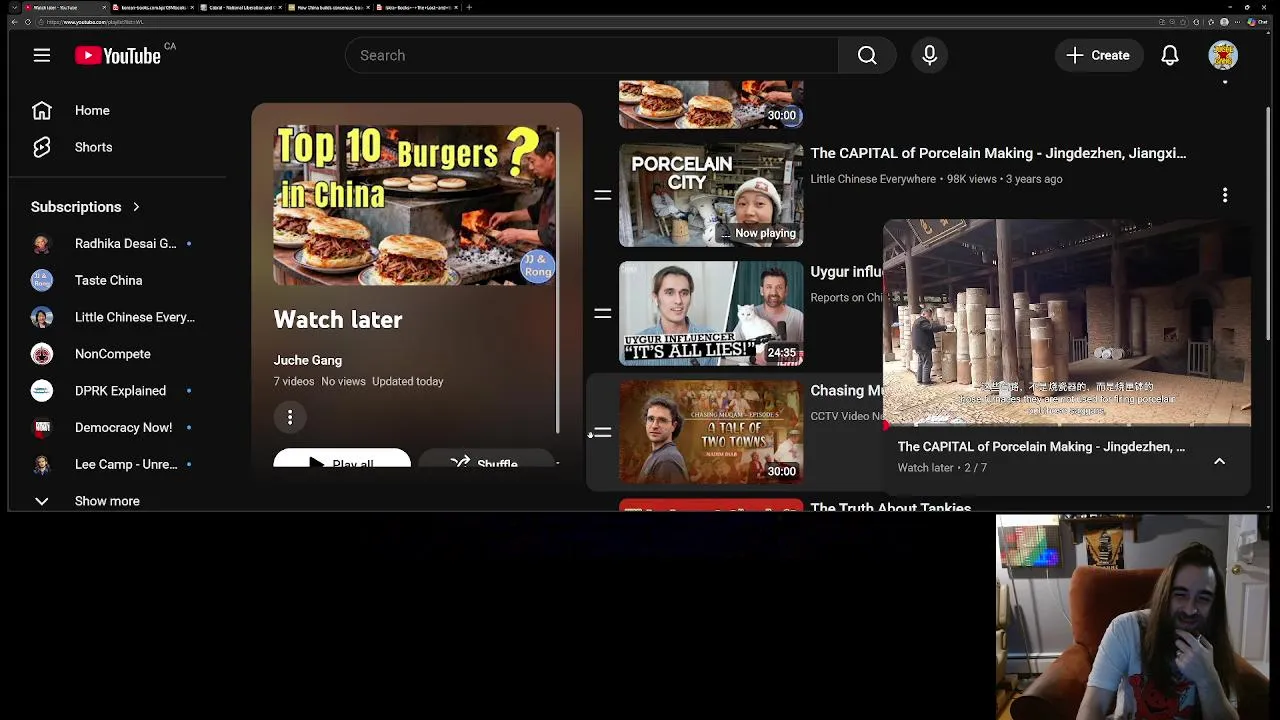Open the Top 10 Burgers playlist cover
The width and height of the screenshot is (1280, 720).
click(415, 205)
